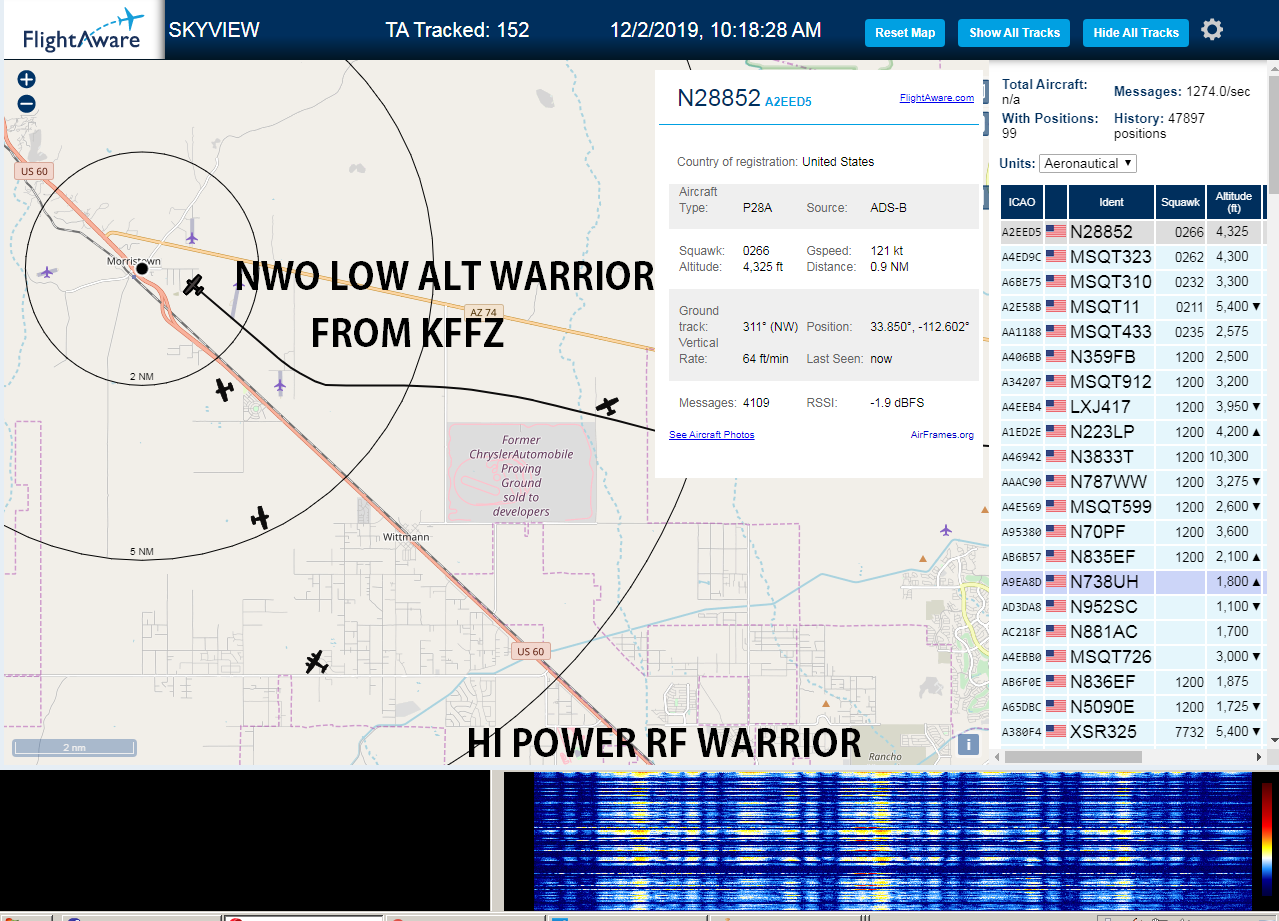Select the MSQT310 aircraft row

[1132, 282]
